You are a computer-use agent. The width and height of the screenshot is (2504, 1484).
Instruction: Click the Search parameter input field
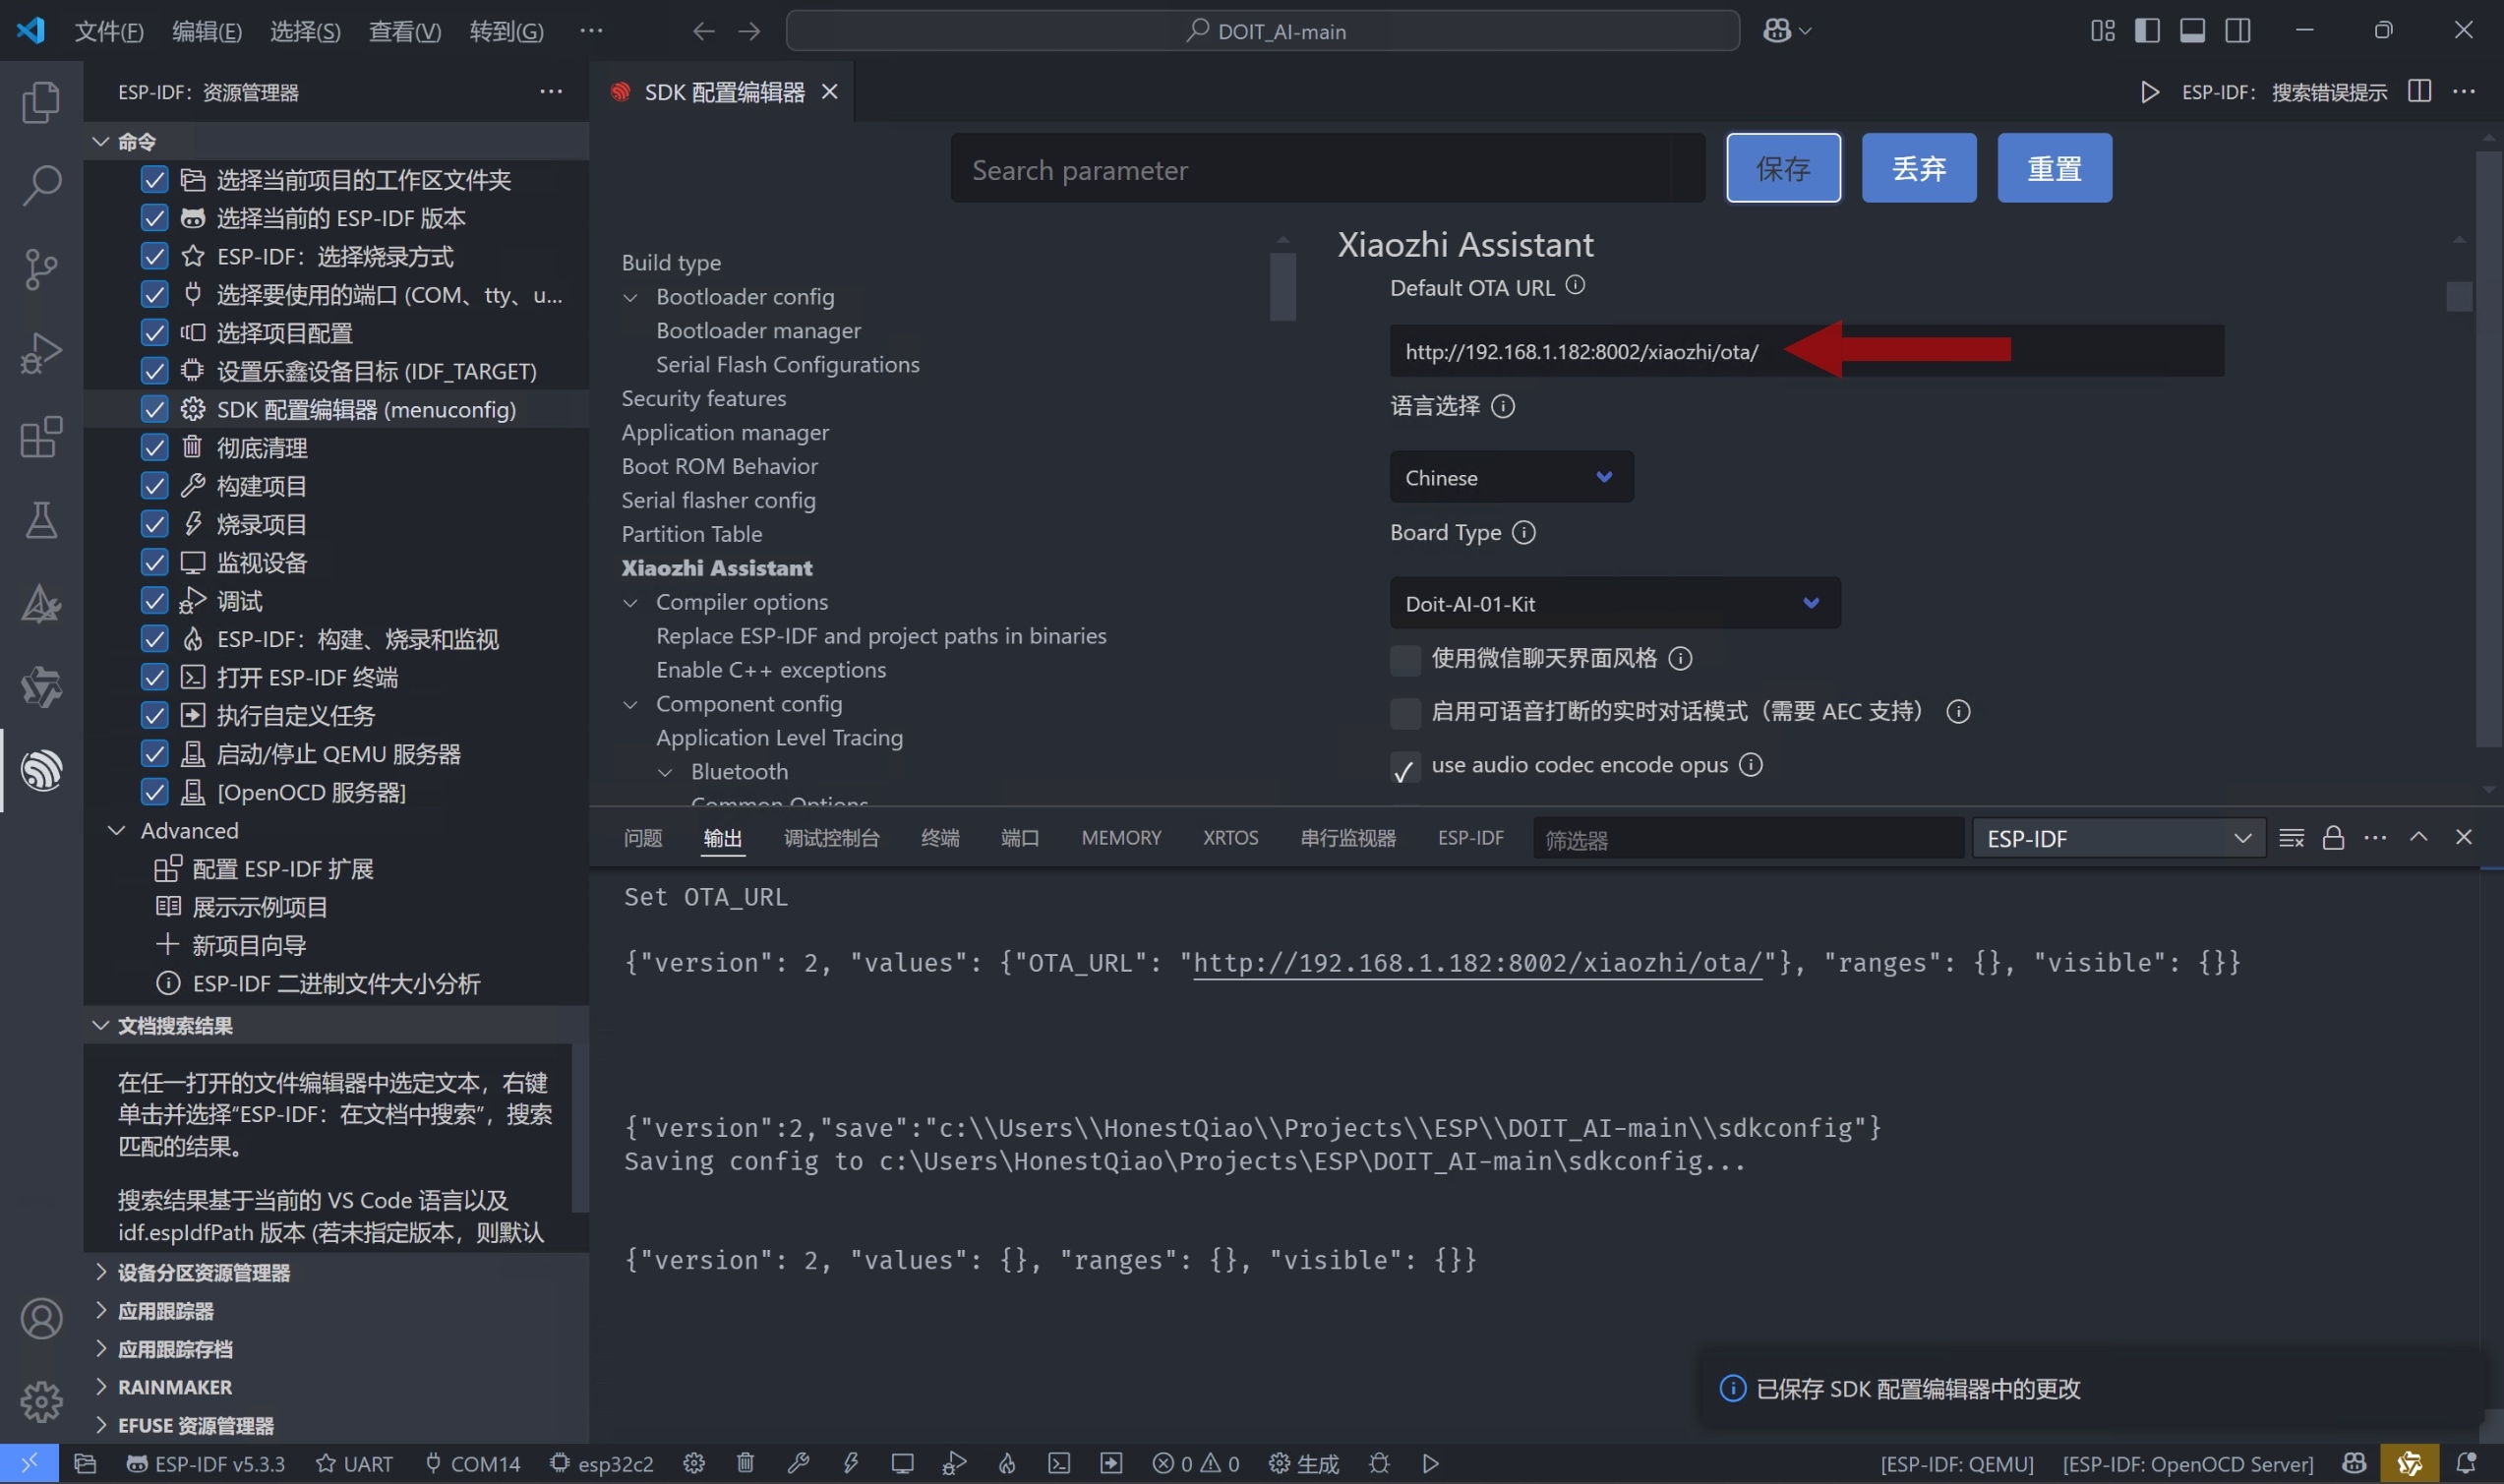tap(1327, 170)
